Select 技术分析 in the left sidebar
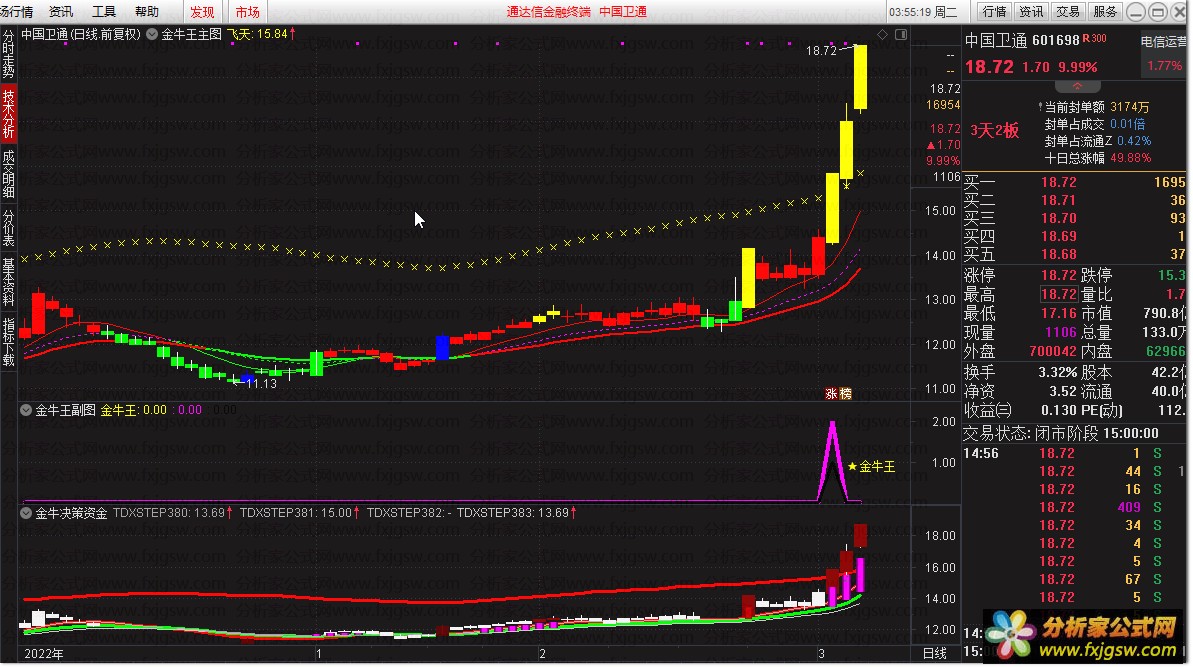This screenshot has height=667, width=1193. (8, 113)
